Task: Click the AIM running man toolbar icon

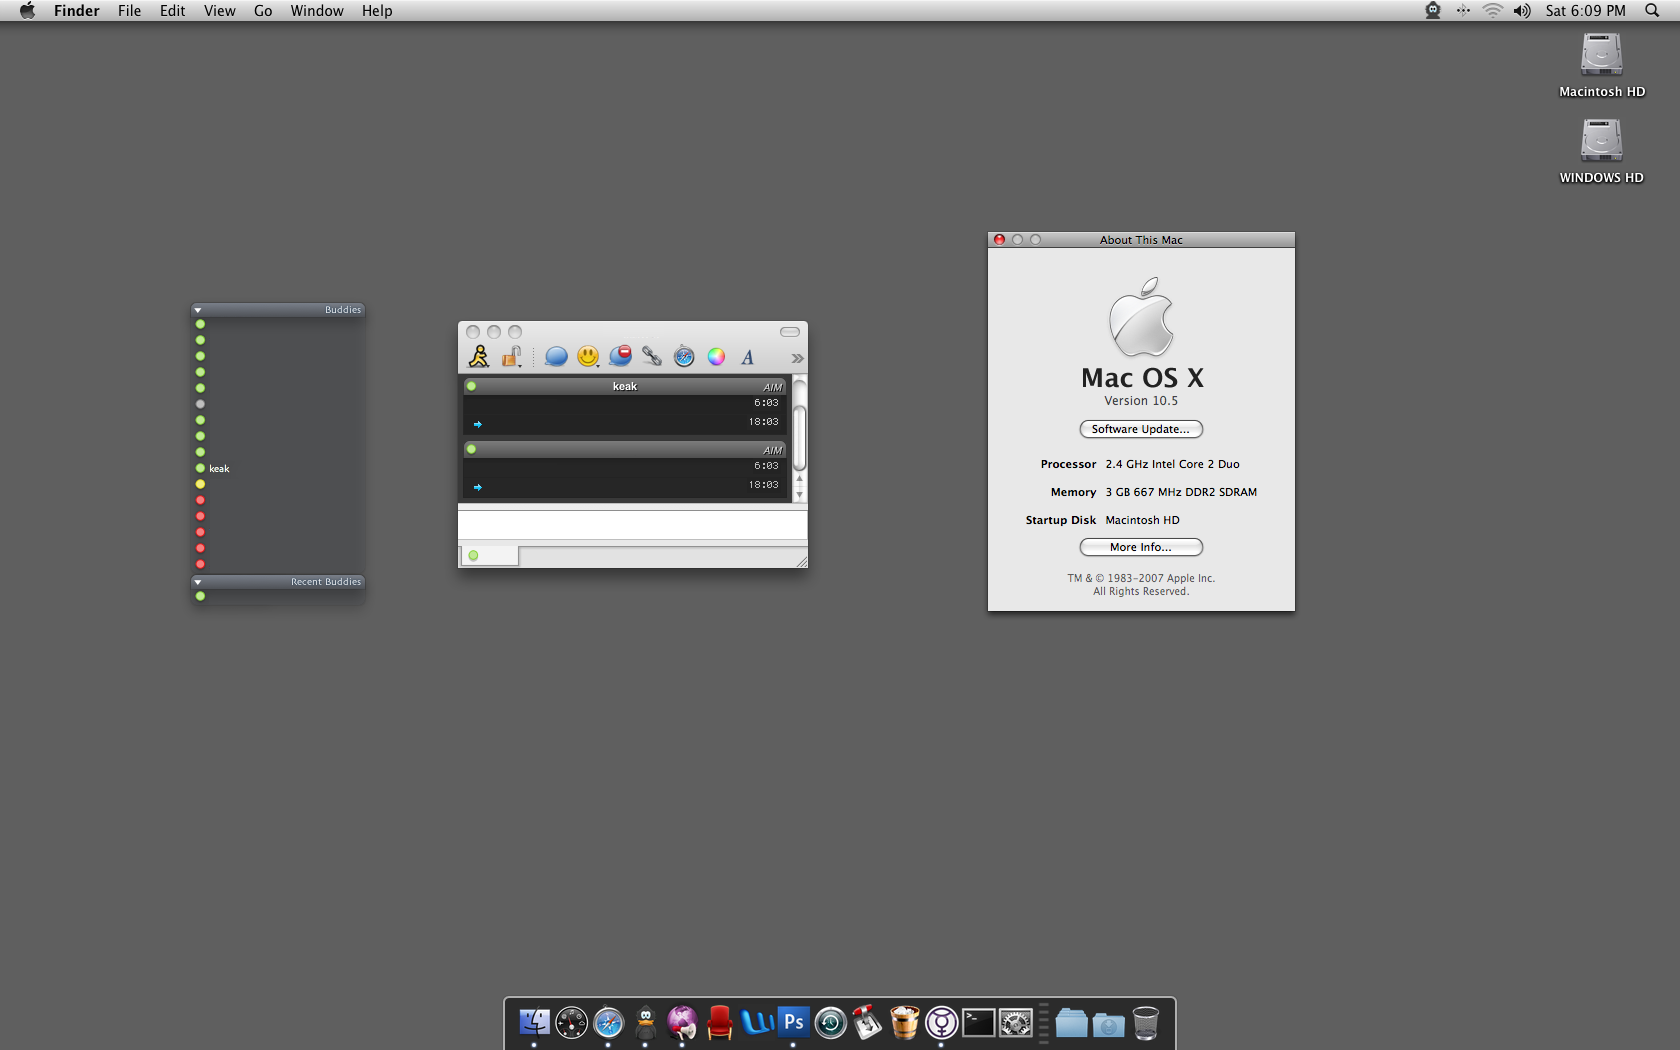Action: pos(479,356)
